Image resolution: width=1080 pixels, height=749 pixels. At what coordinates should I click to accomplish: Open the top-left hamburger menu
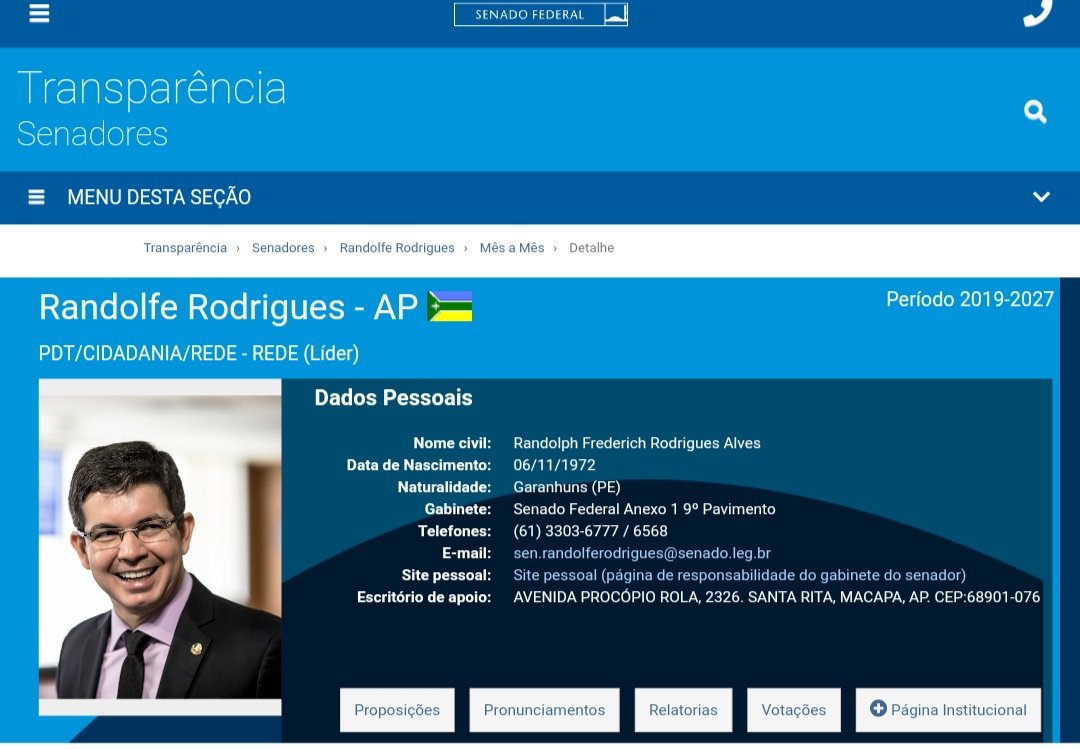click(x=39, y=13)
